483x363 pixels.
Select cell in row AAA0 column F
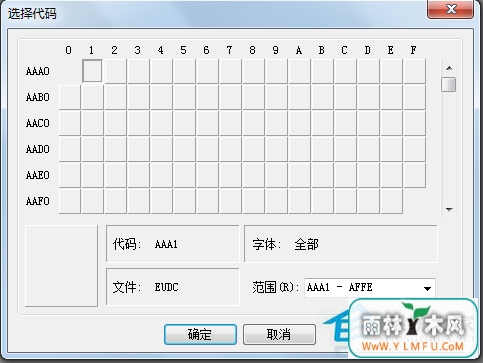414,71
